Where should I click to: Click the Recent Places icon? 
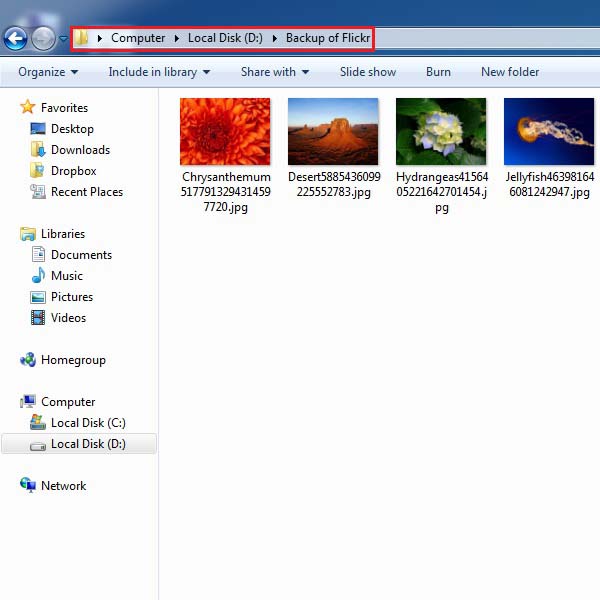click(38, 192)
